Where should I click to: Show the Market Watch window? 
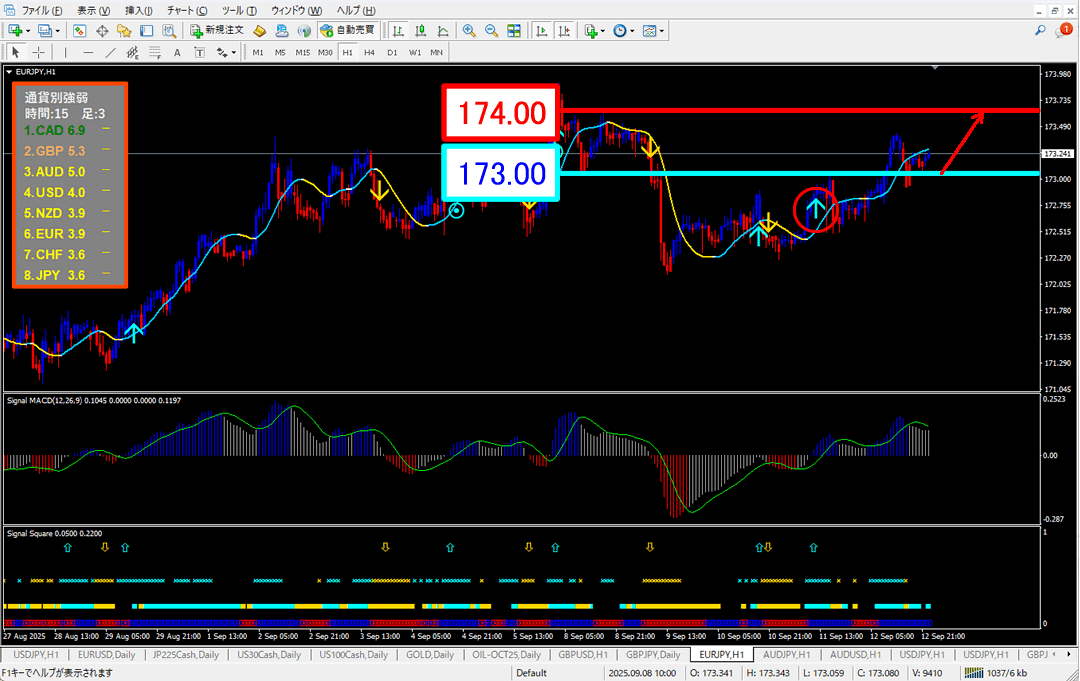(x=79, y=30)
